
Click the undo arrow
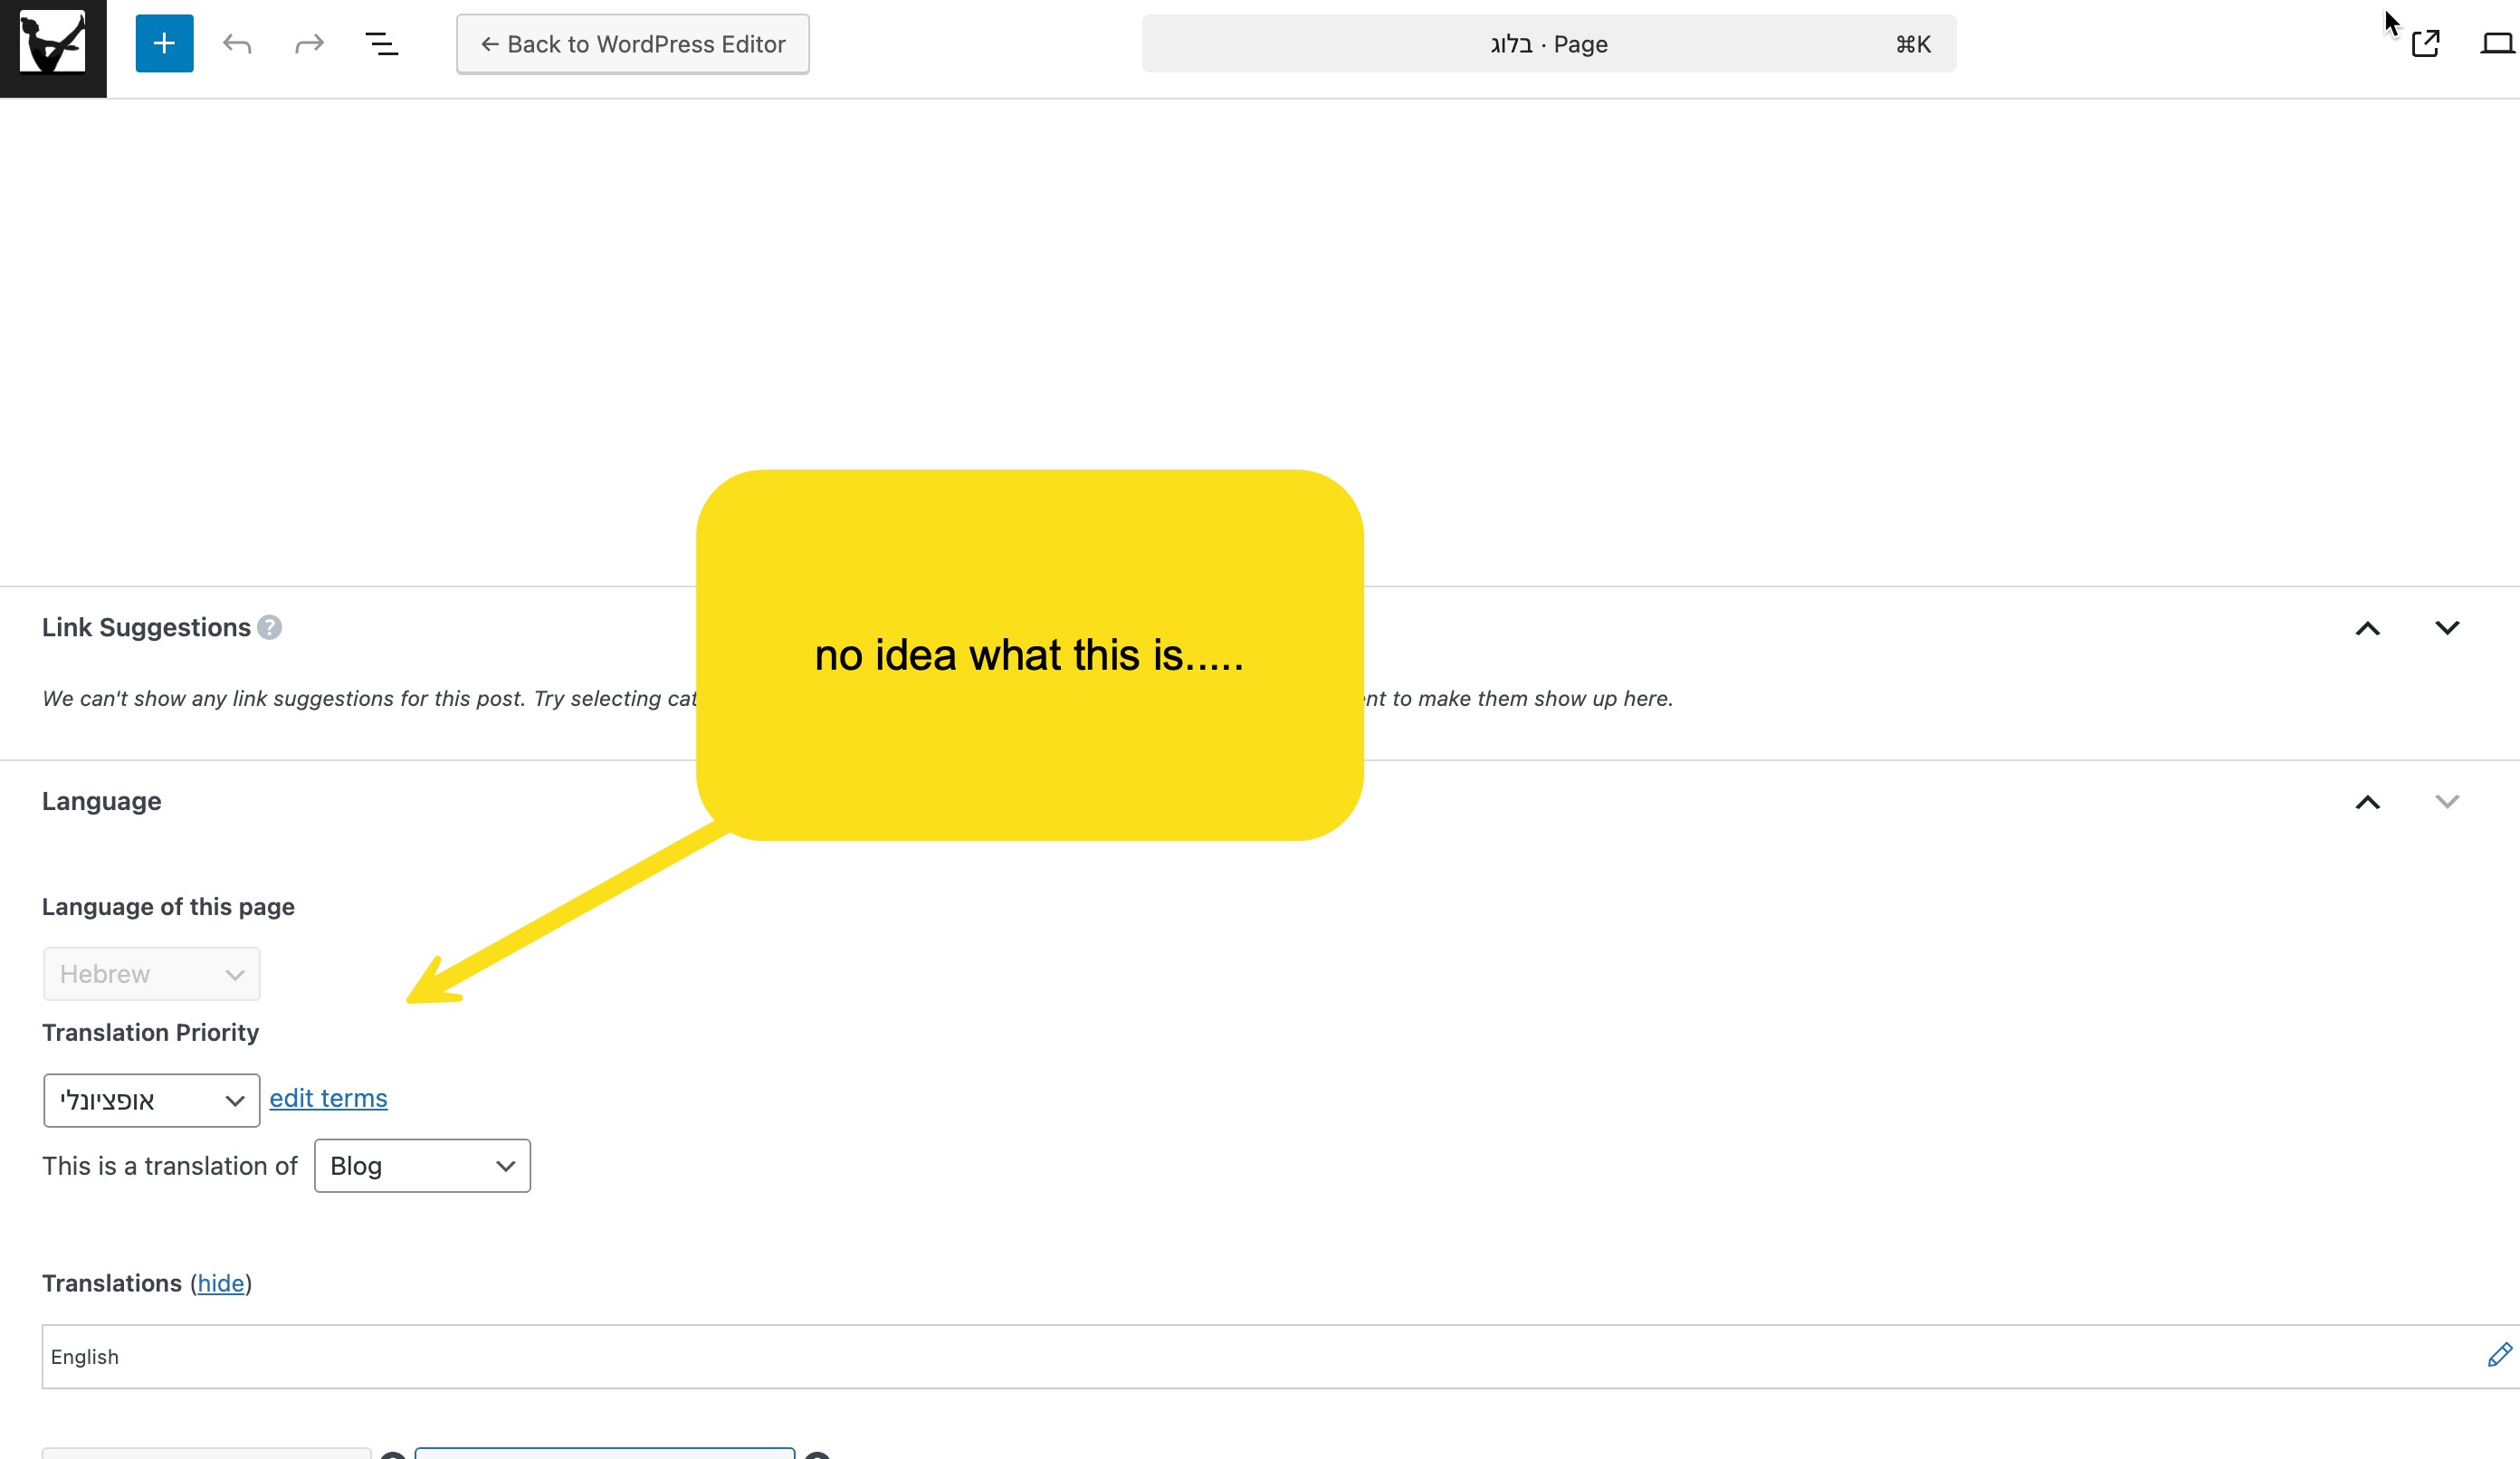237,44
